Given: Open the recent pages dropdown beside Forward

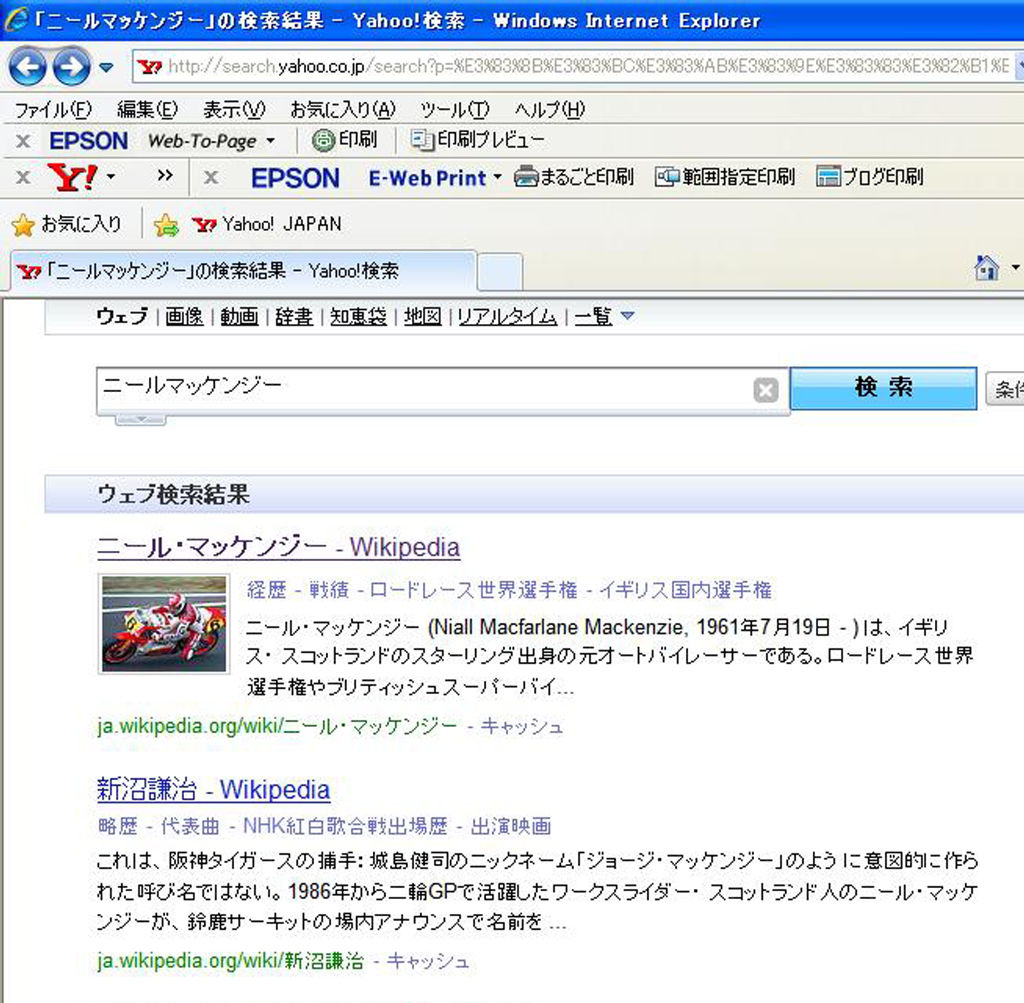Looking at the screenshot, I should (x=106, y=67).
